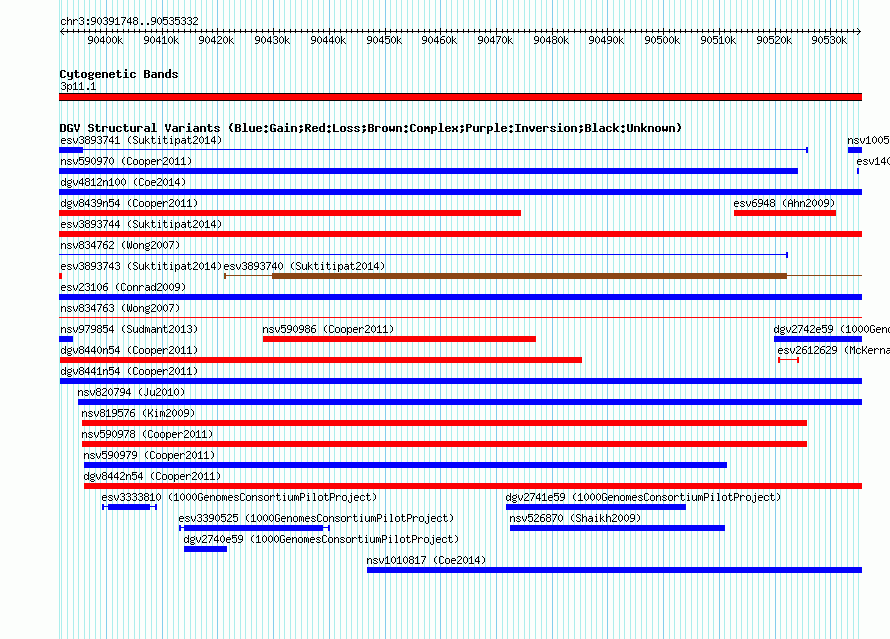Open the esv2612629 variant label

834,350
